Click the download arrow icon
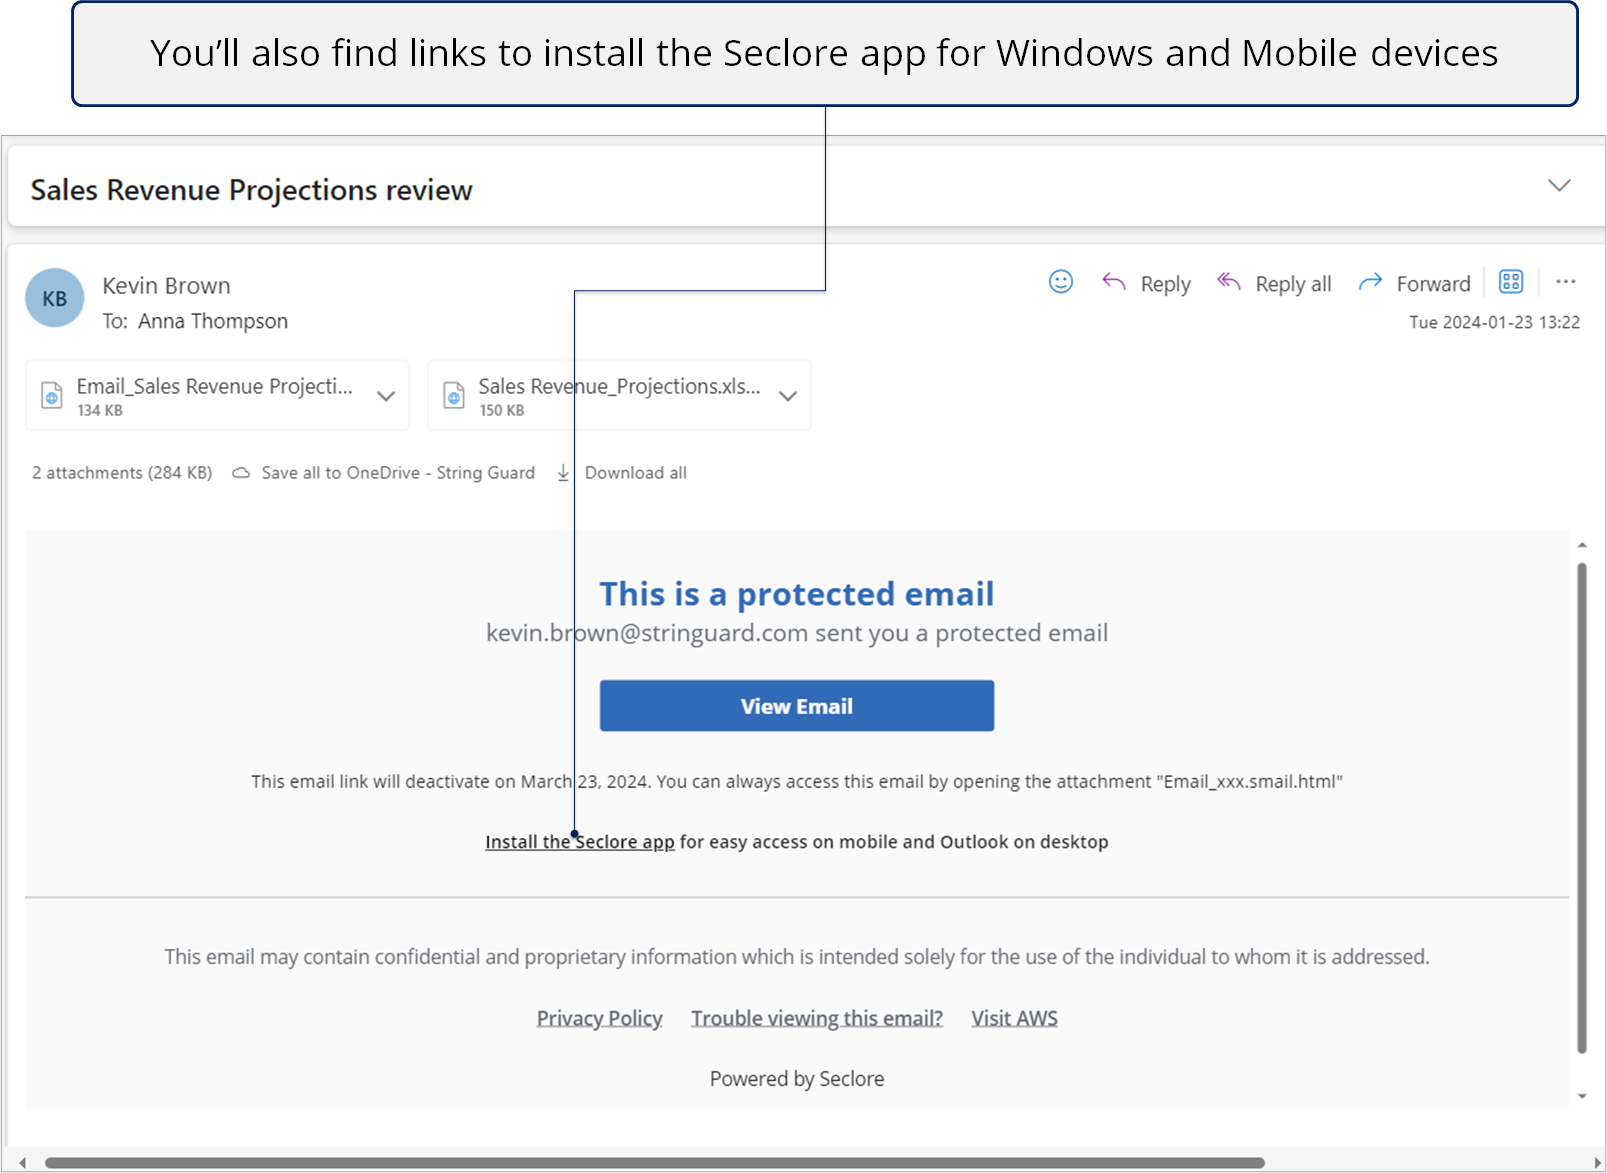1607x1173 pixels. pos(563,473)
